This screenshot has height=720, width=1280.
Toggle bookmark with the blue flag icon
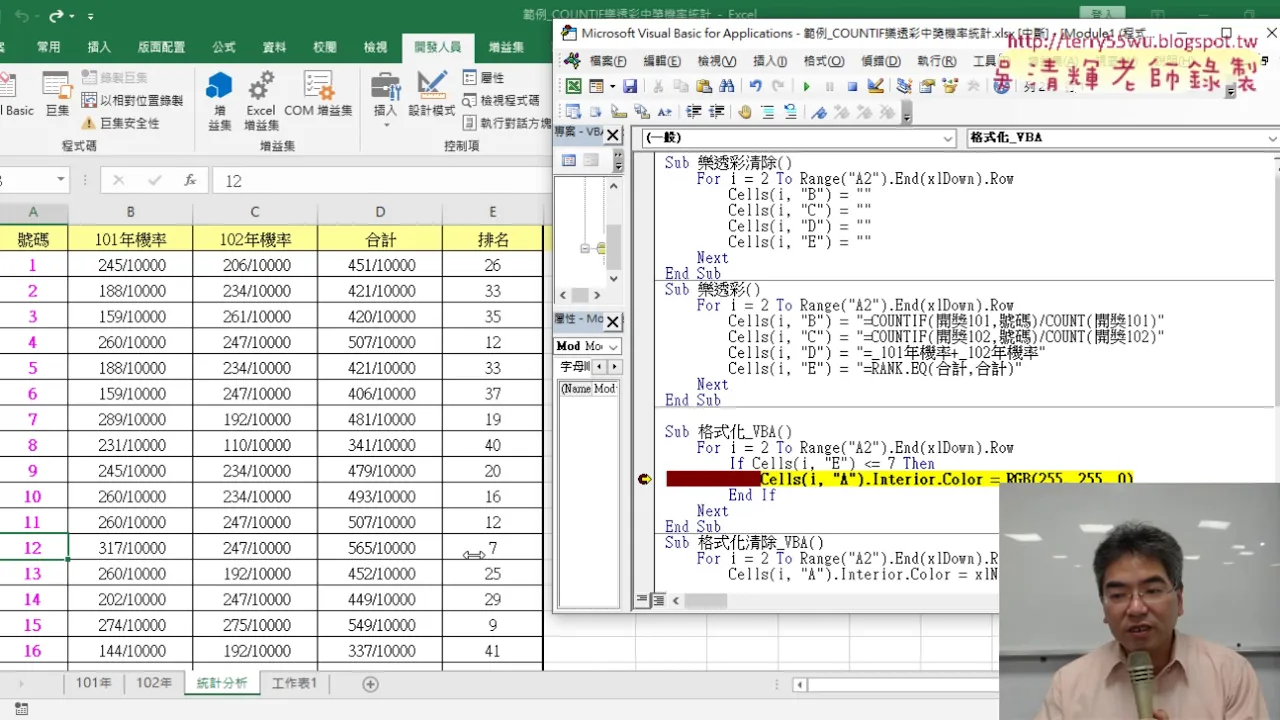coord(819,112)
